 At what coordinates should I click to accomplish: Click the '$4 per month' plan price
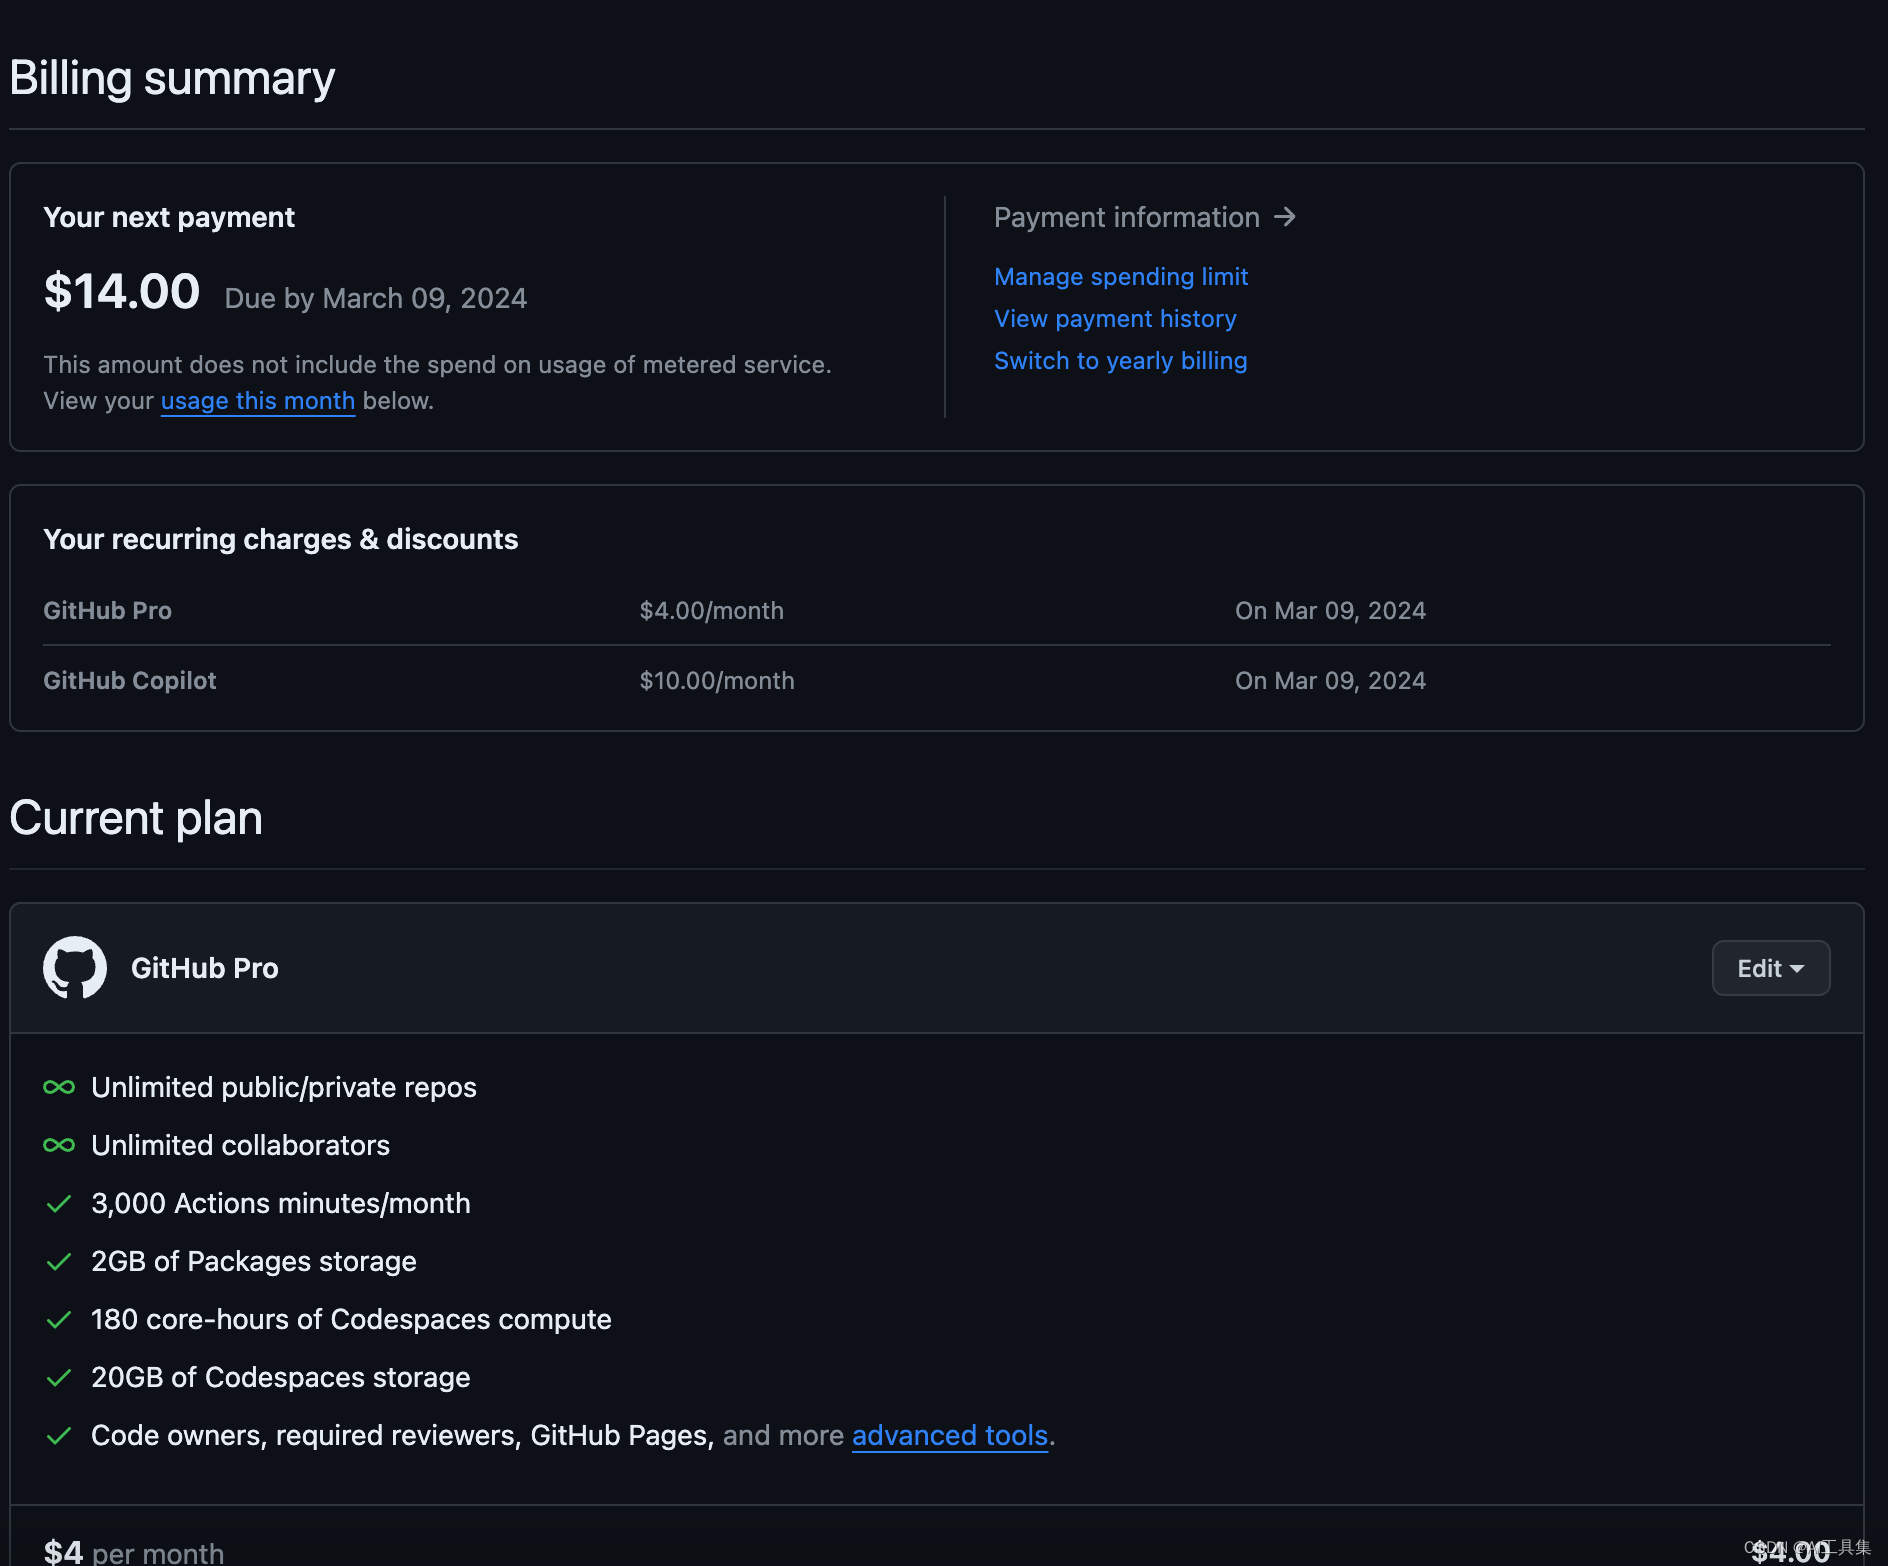(134, 1552)
